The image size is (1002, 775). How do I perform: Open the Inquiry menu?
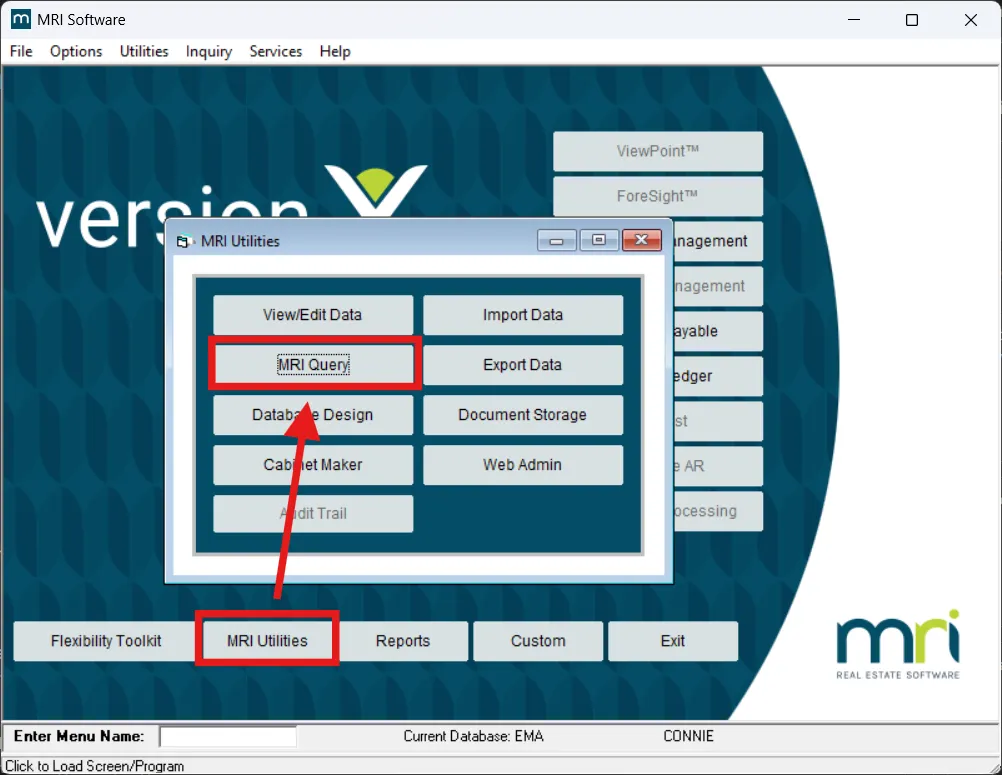pyautogui.click(x=208, y=51)
